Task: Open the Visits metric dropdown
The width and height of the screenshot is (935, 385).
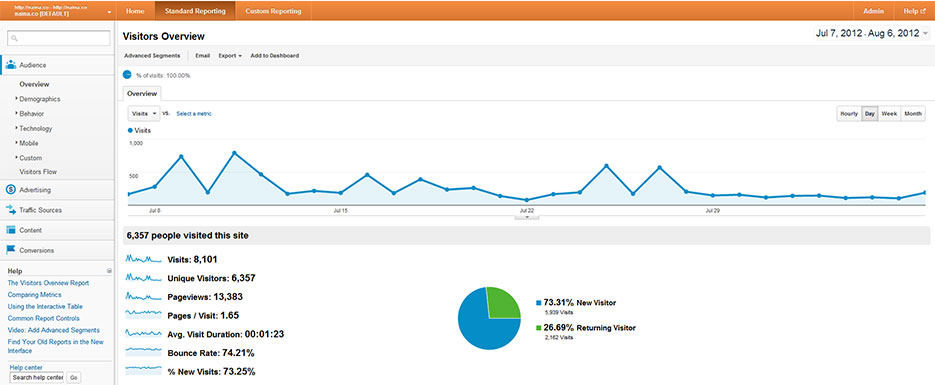Action: point(144,113)
